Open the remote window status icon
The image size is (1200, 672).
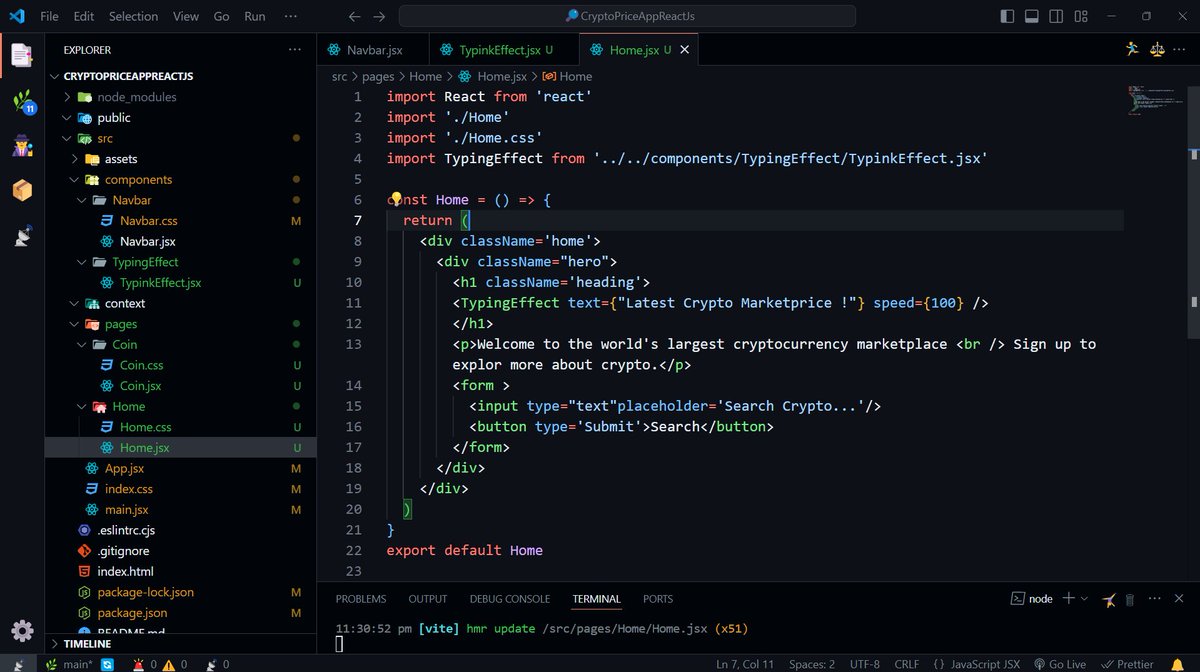tap(17, 664)
